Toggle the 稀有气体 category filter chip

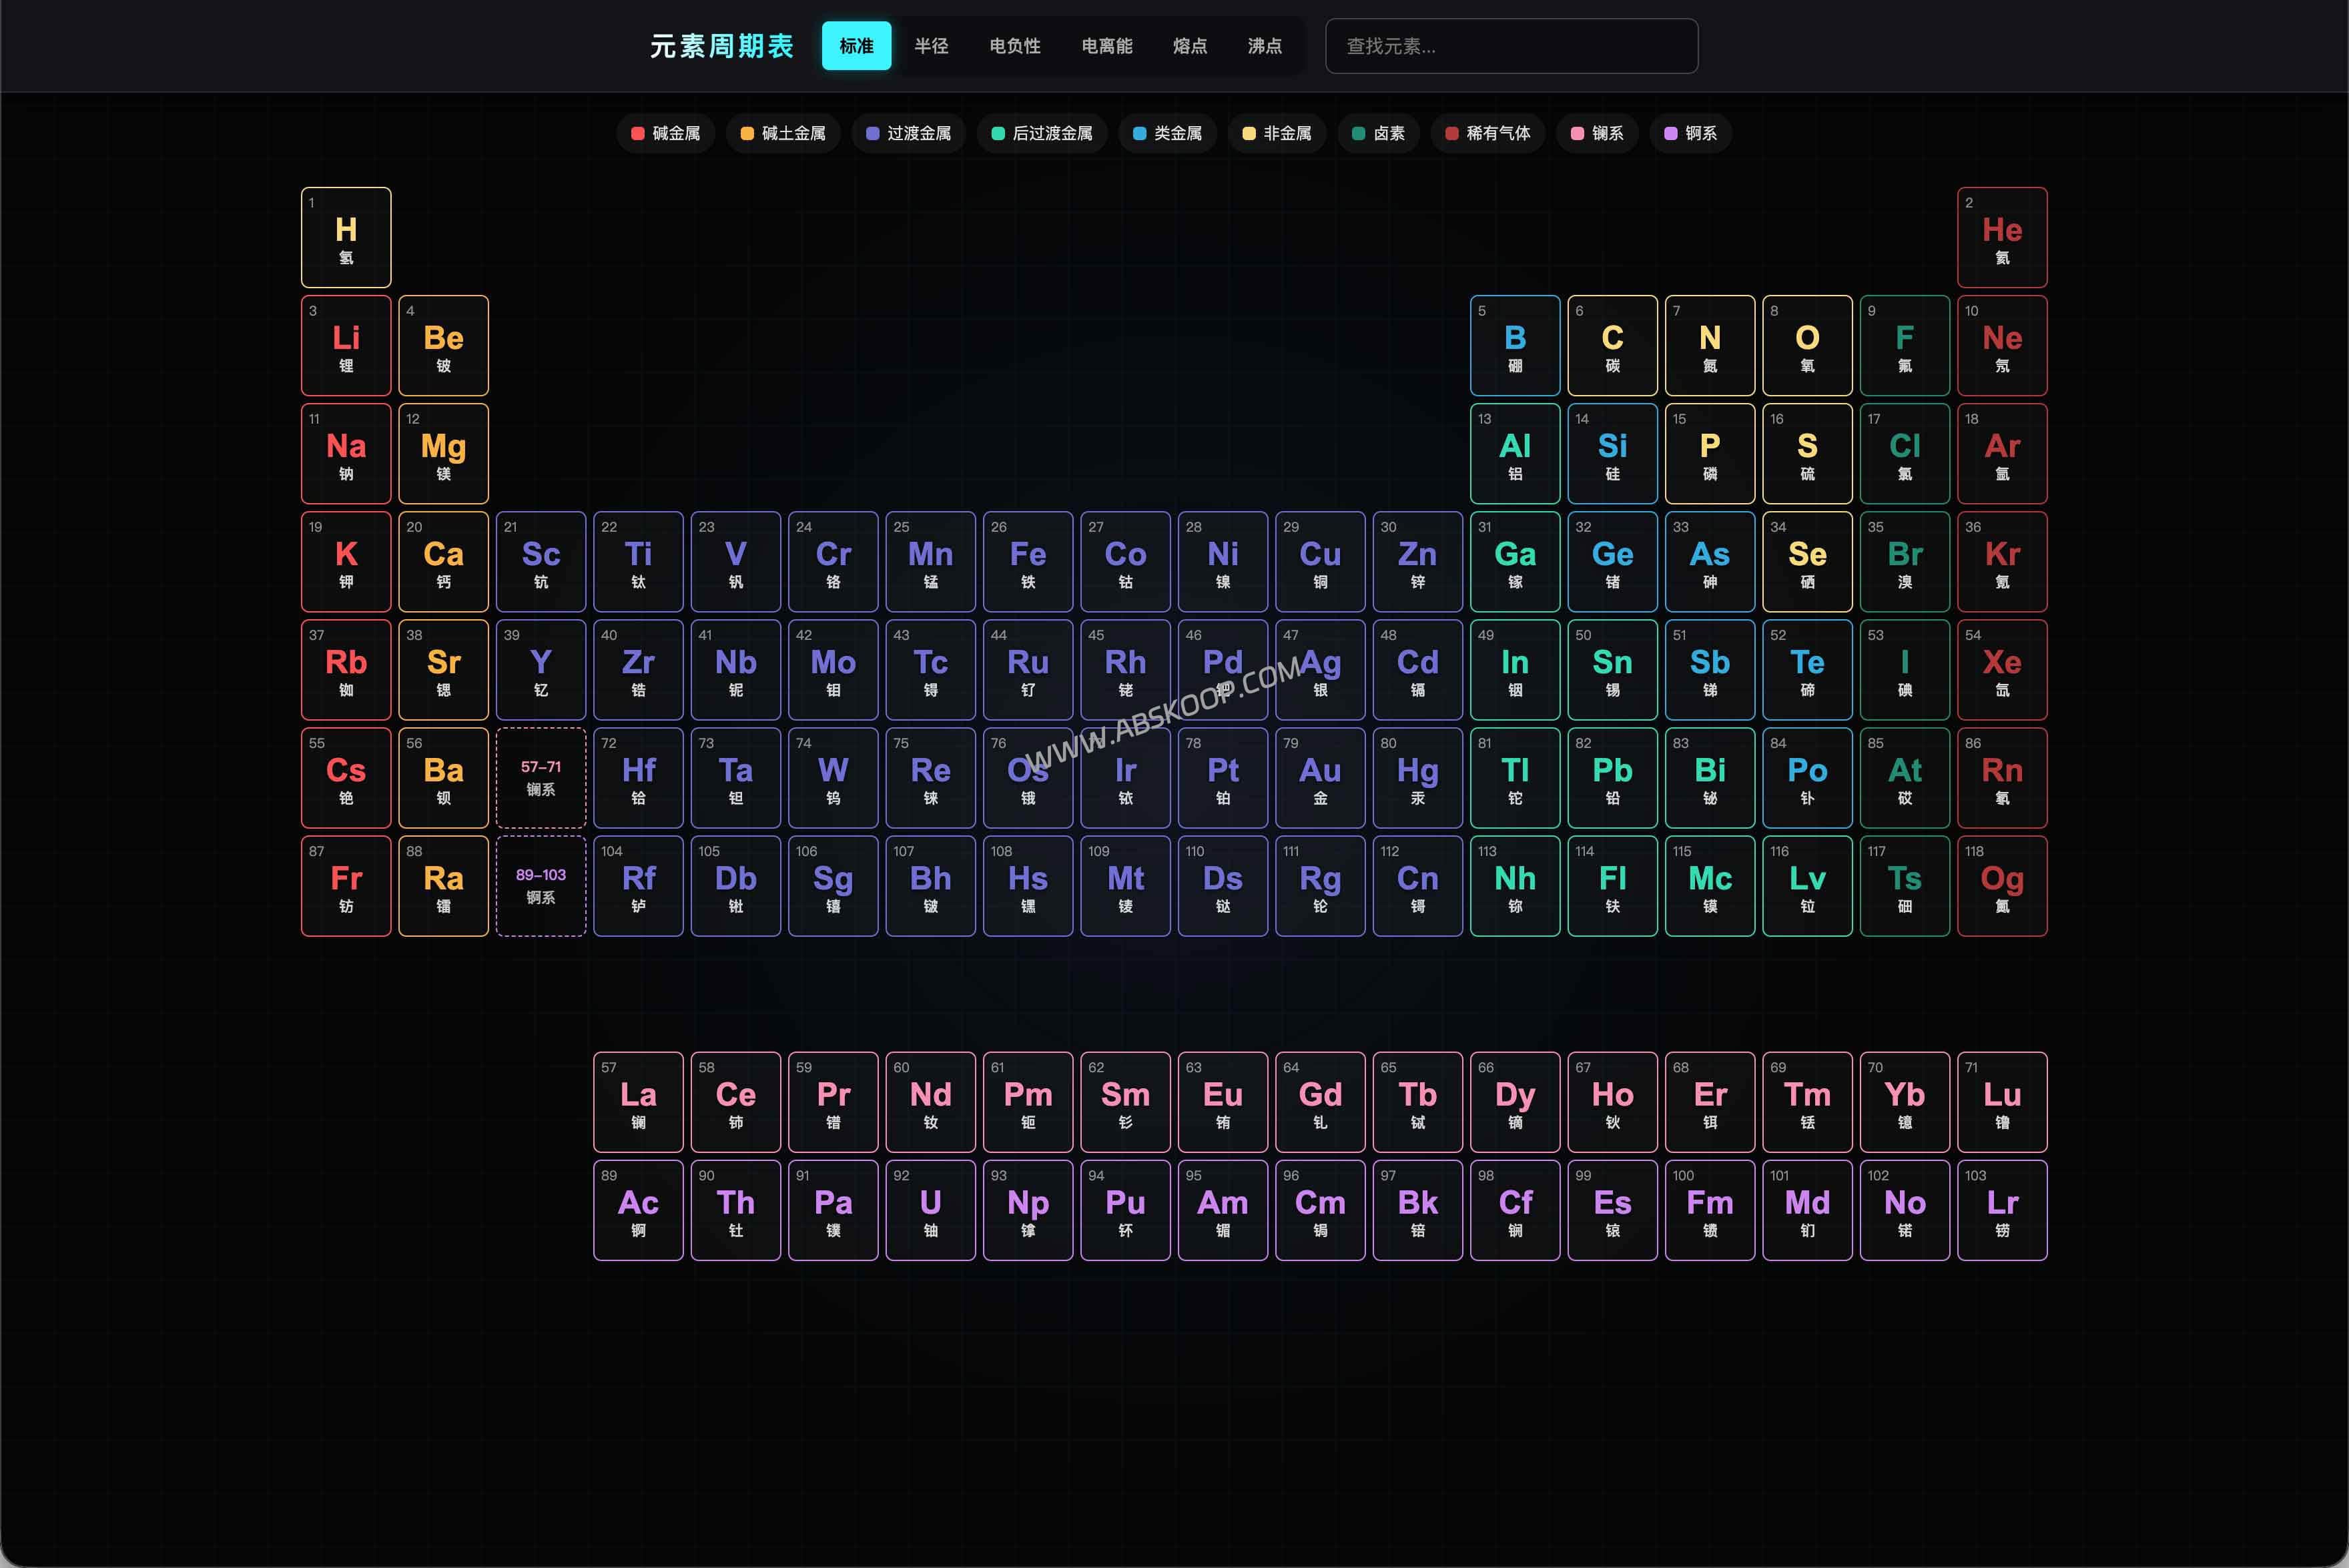[x=1488, y=133]
